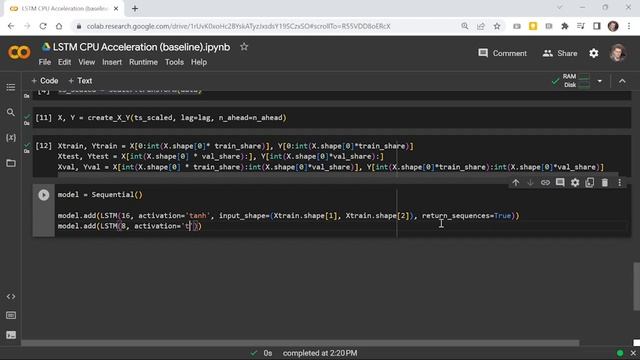Click the green connection status dot
The height and width of the screenshot is (360, 640).
(620, 353)
